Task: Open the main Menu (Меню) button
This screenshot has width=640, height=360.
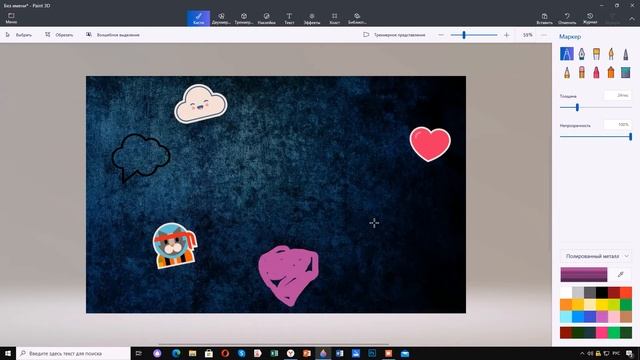Action: pos(11,18)
